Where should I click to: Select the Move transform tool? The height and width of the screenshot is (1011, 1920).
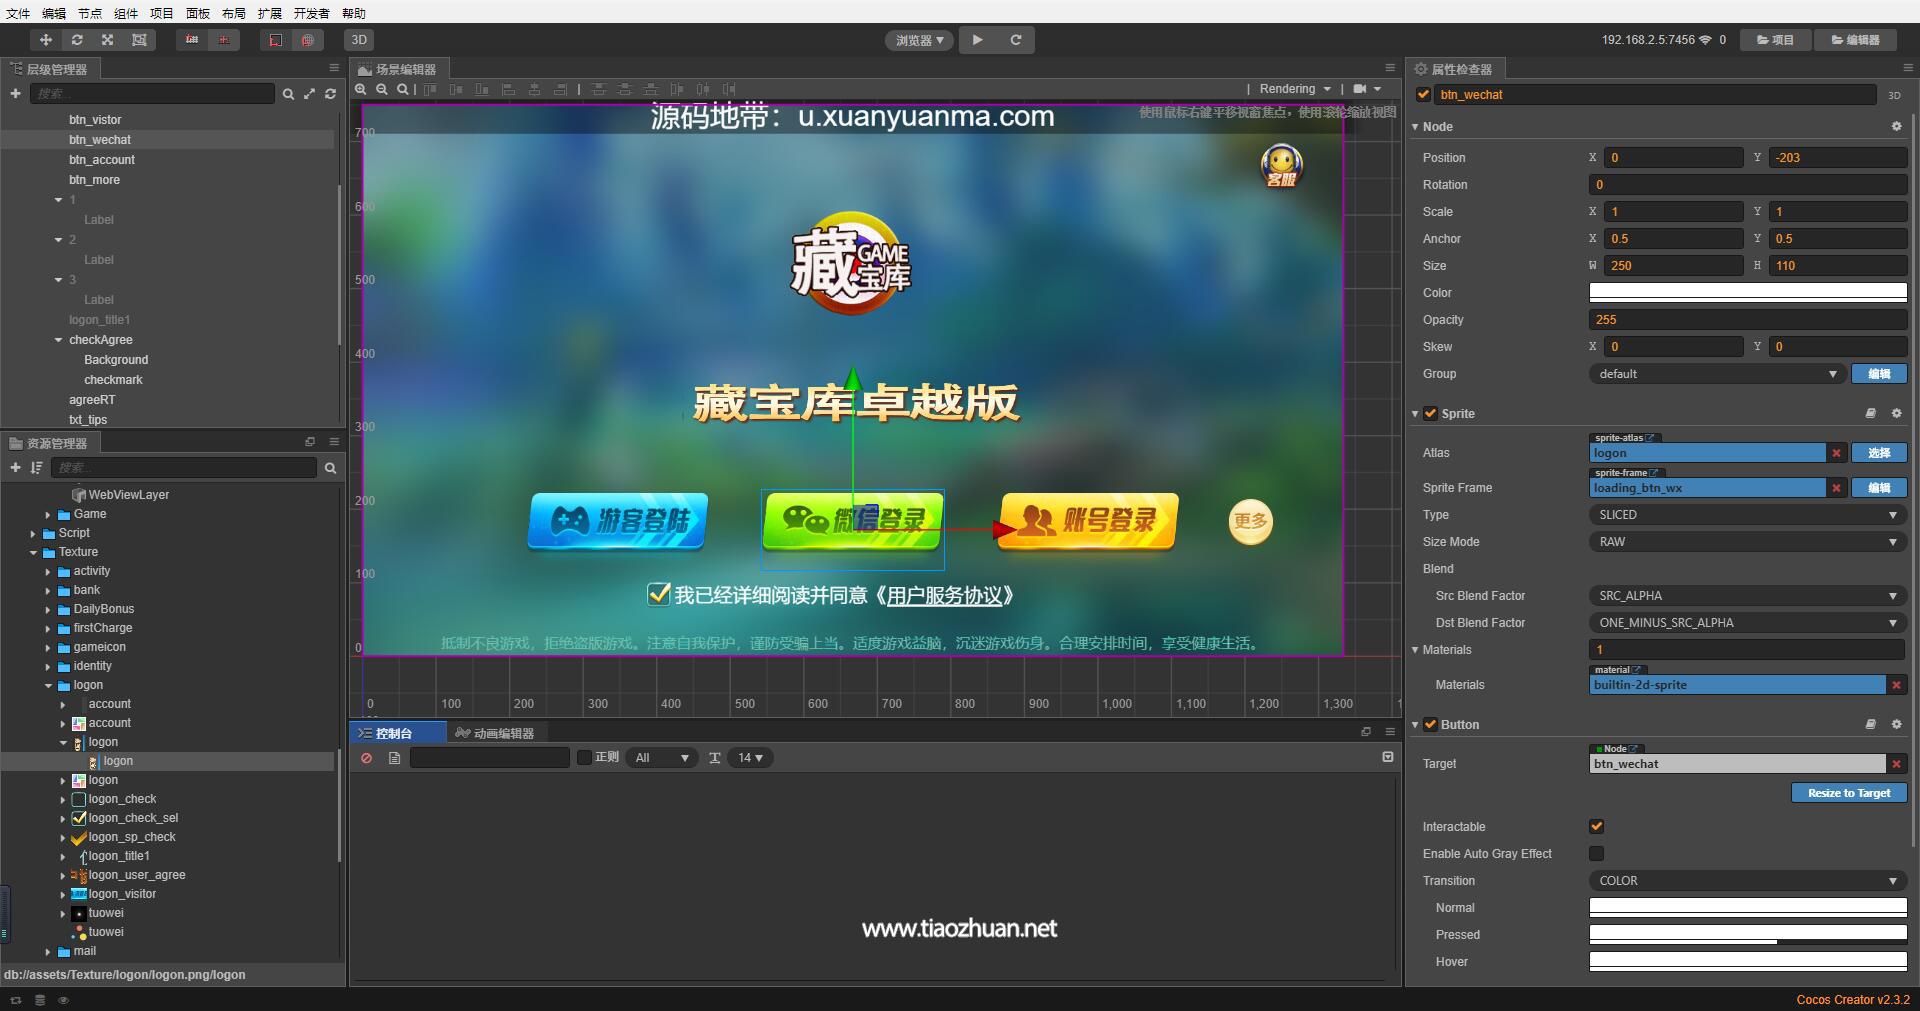click(x=45, y=40)
